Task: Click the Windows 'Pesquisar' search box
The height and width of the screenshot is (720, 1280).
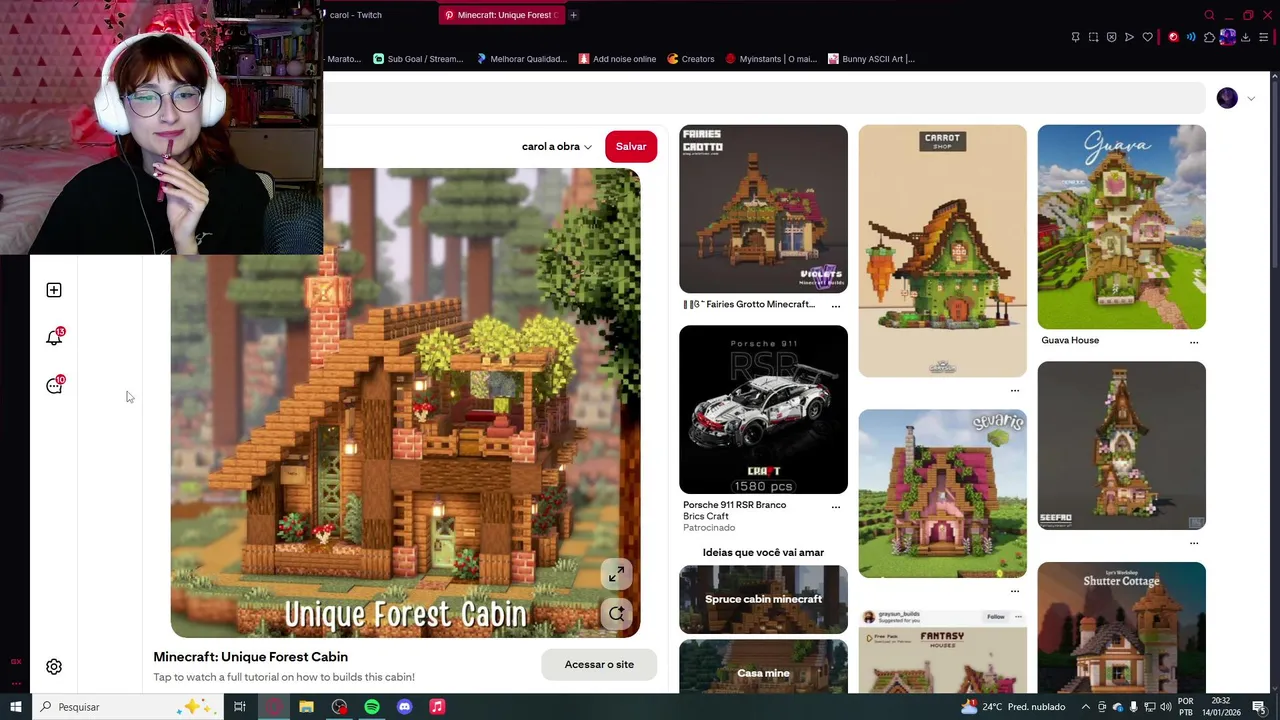Action: (x=128, y=707)
